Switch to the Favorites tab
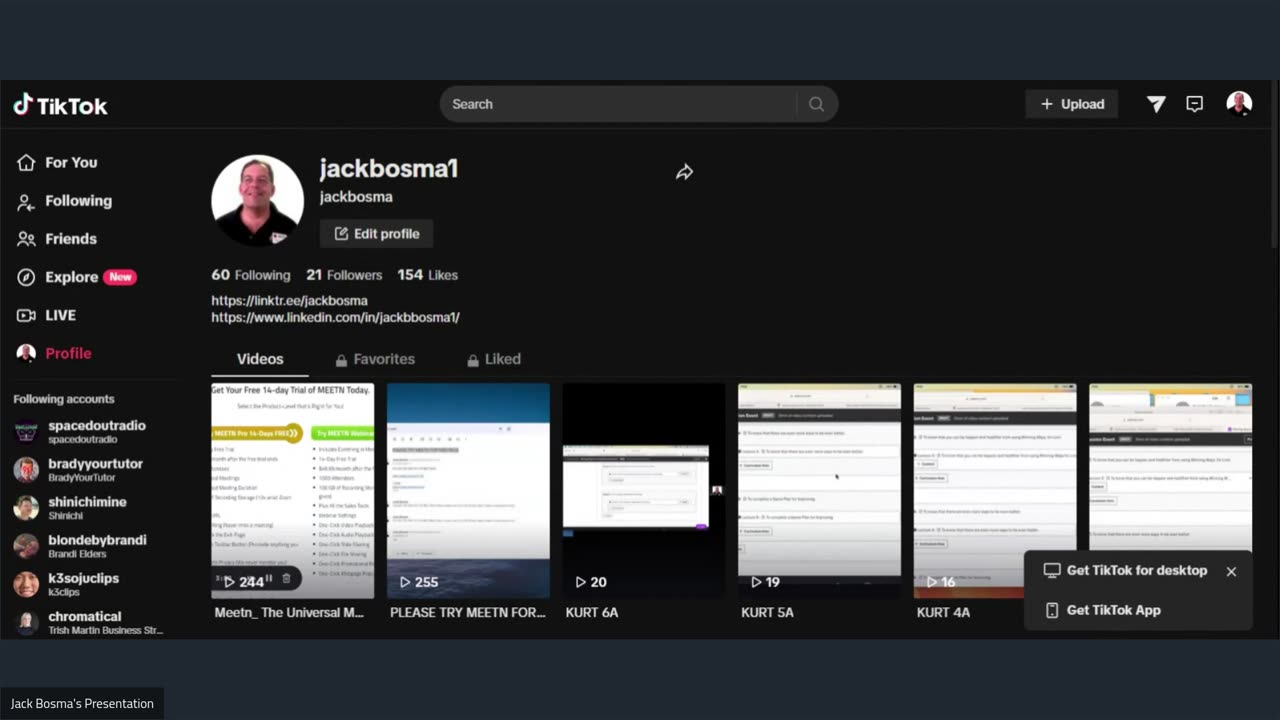This screenshot has width=1280, height=720. pos(375,359)
